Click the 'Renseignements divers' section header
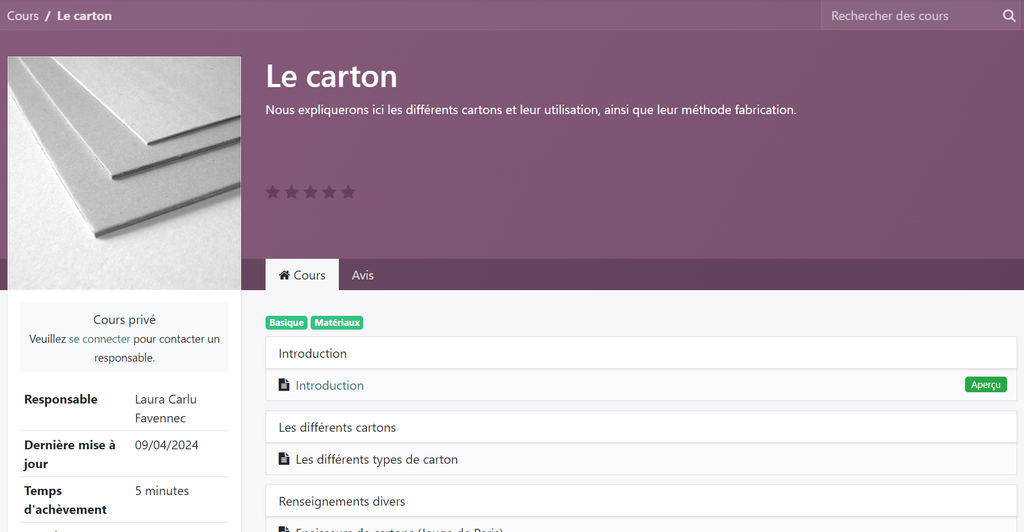 (641, 501)
